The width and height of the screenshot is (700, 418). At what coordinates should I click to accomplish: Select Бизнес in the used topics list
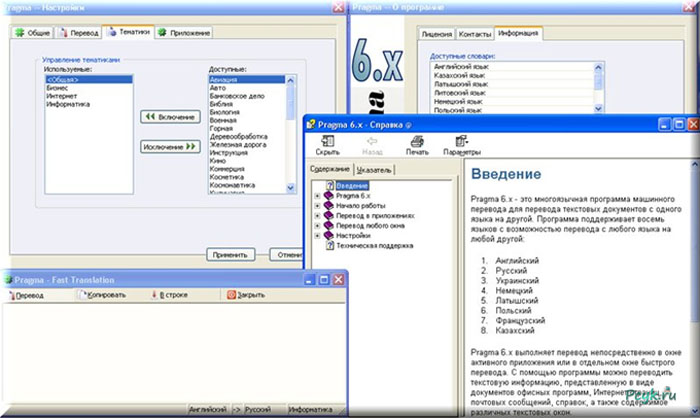59,87
